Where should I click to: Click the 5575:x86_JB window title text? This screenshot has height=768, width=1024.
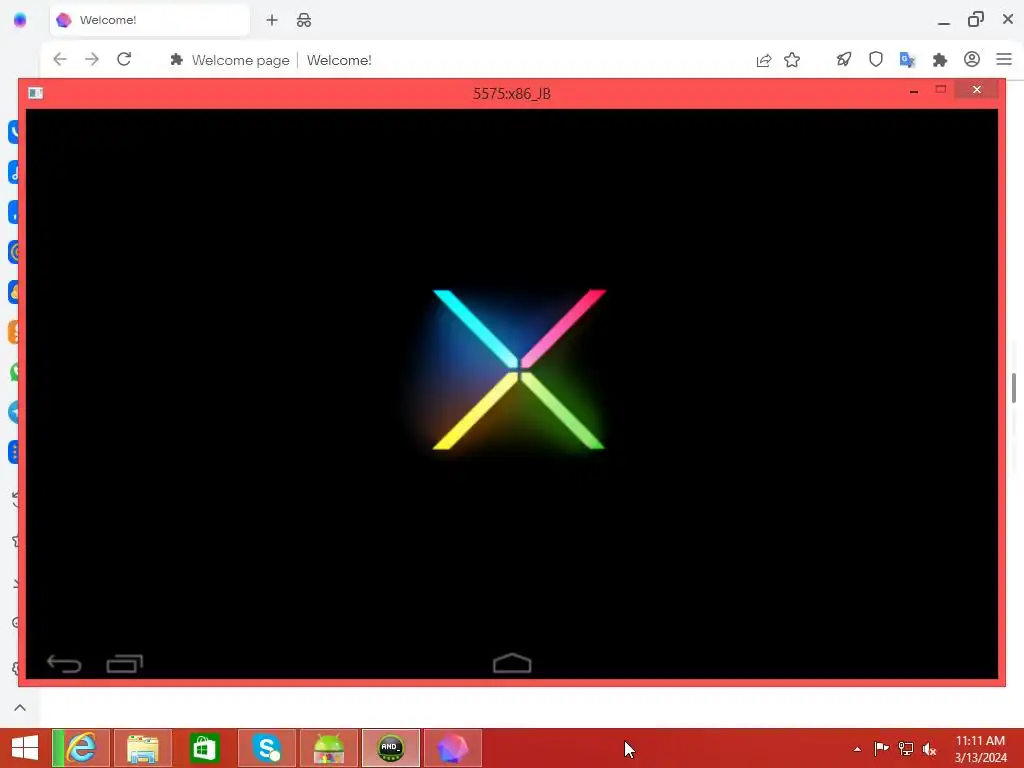(x=512, y=93)
